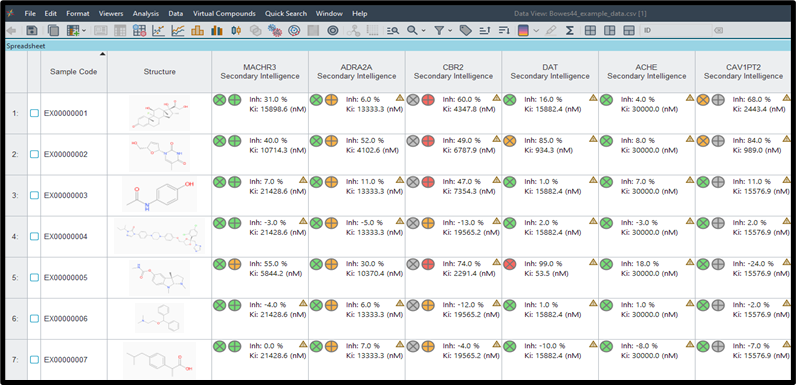This screenshot has height=385, width=796.
Task: Open the Window menu
Action: 329,14
